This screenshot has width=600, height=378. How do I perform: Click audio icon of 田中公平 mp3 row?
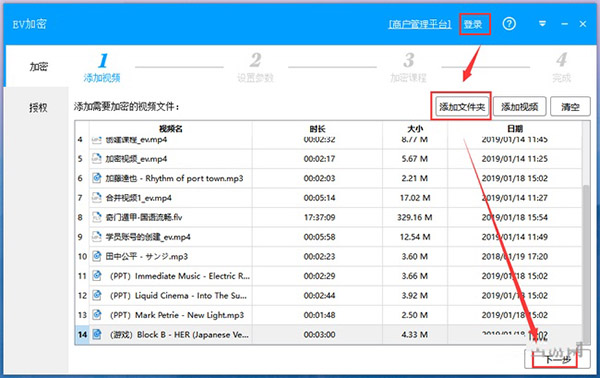(x=97, y=256)
